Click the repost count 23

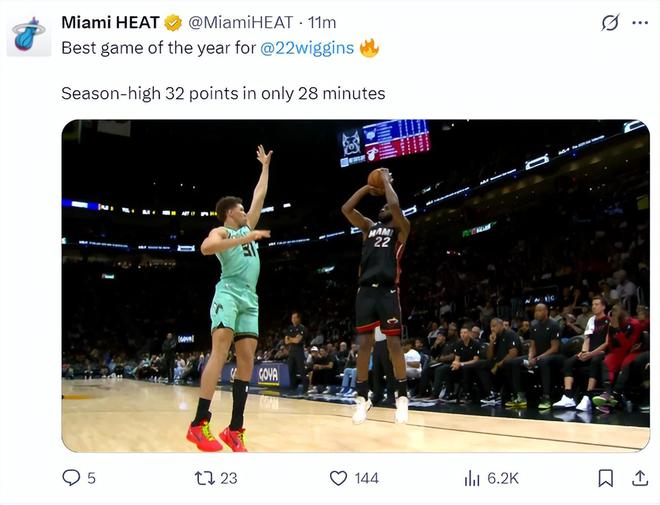coord(229,478)
